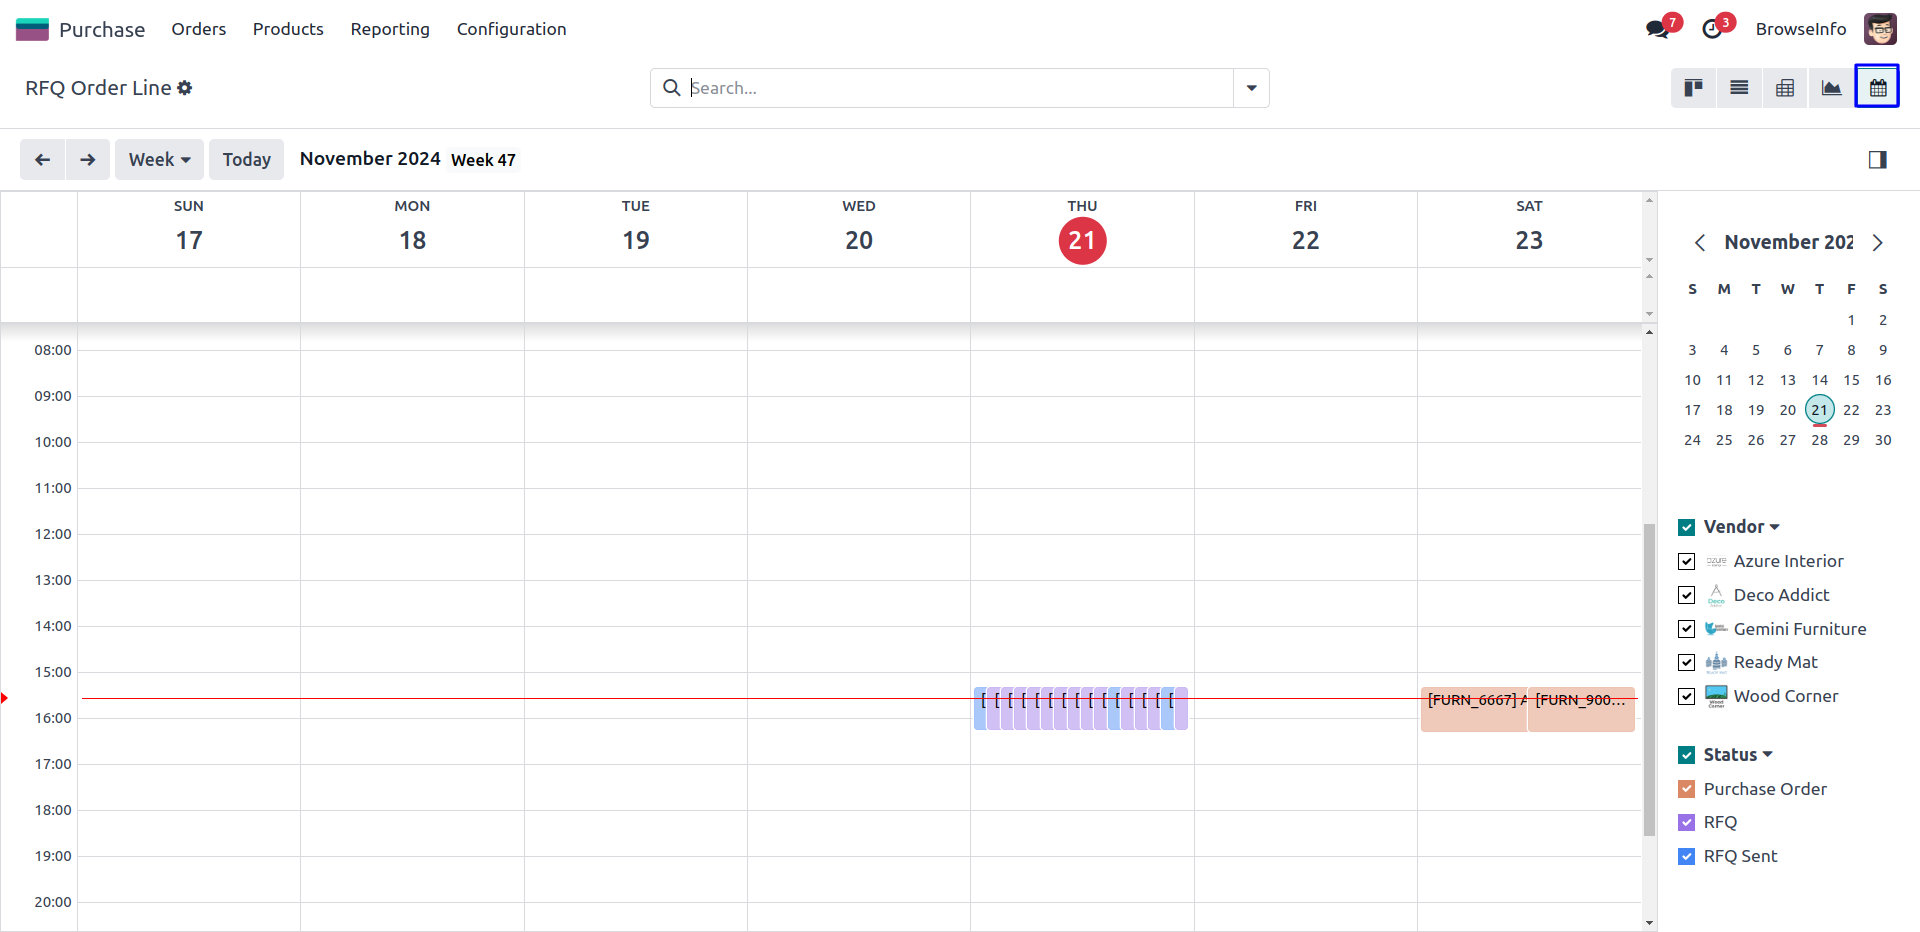Expand the search options dropdown arrow
The height and width of the screenshot is (932, 1920).
click(1251, 88)
